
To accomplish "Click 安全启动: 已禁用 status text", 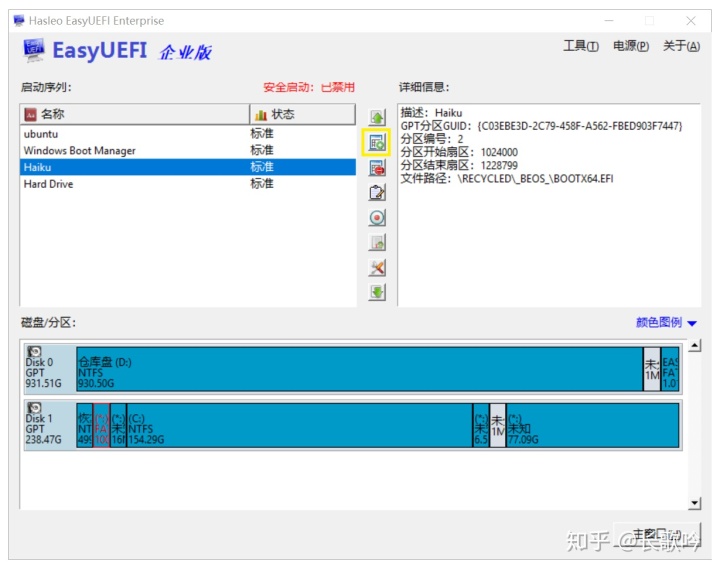I will click(309, 87).
